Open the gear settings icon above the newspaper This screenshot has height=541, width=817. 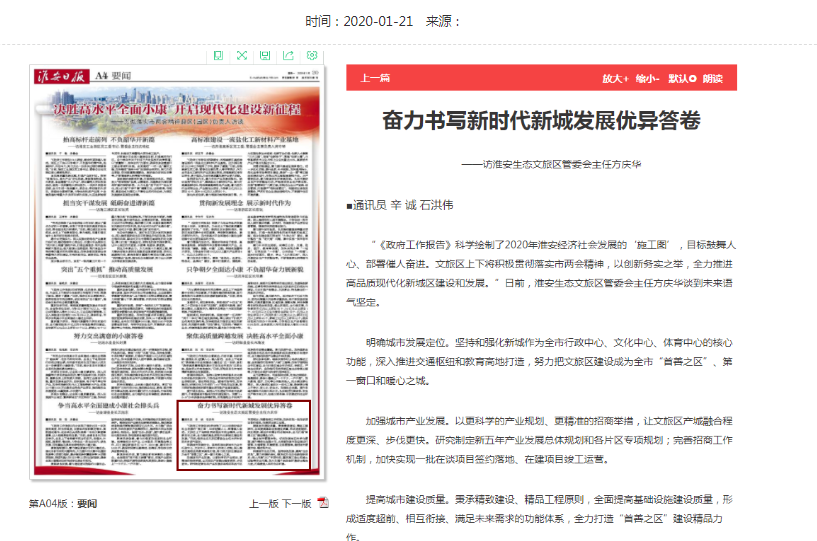pyautogui.click(x=313, y=55)
